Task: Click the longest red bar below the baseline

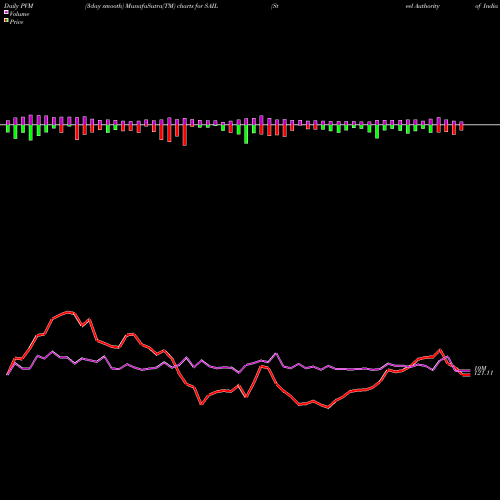Action: tap(185, 135)
